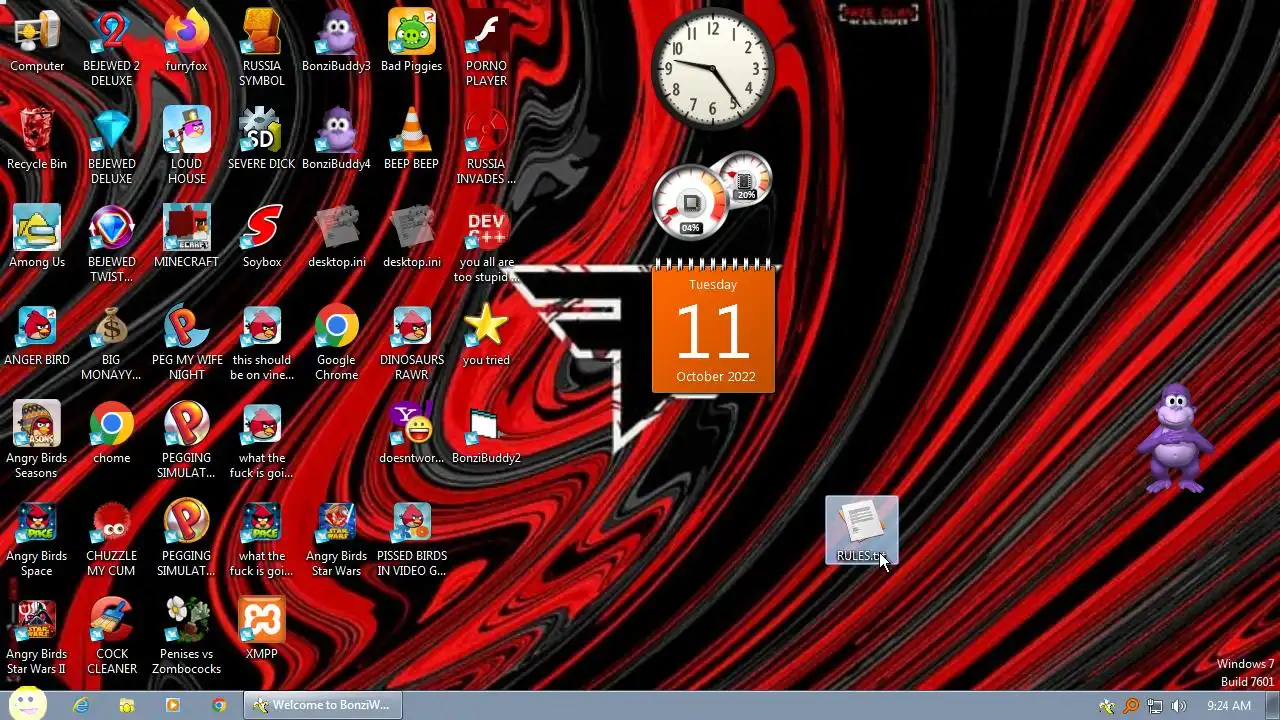Select the RULES.txt file on desktop
1280x720 pixels.
[861, 530]
